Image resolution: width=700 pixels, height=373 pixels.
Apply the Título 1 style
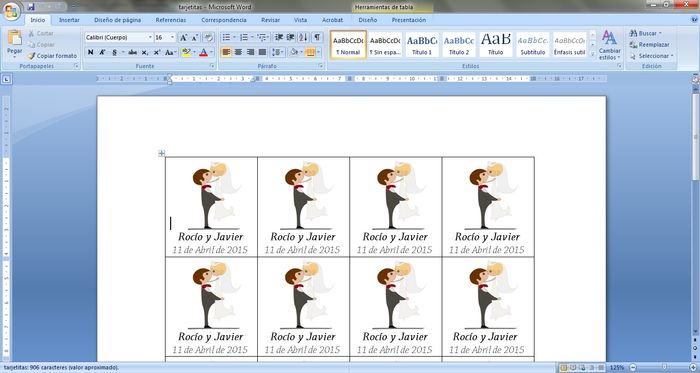pyautogui.click(x=422, y=44)
